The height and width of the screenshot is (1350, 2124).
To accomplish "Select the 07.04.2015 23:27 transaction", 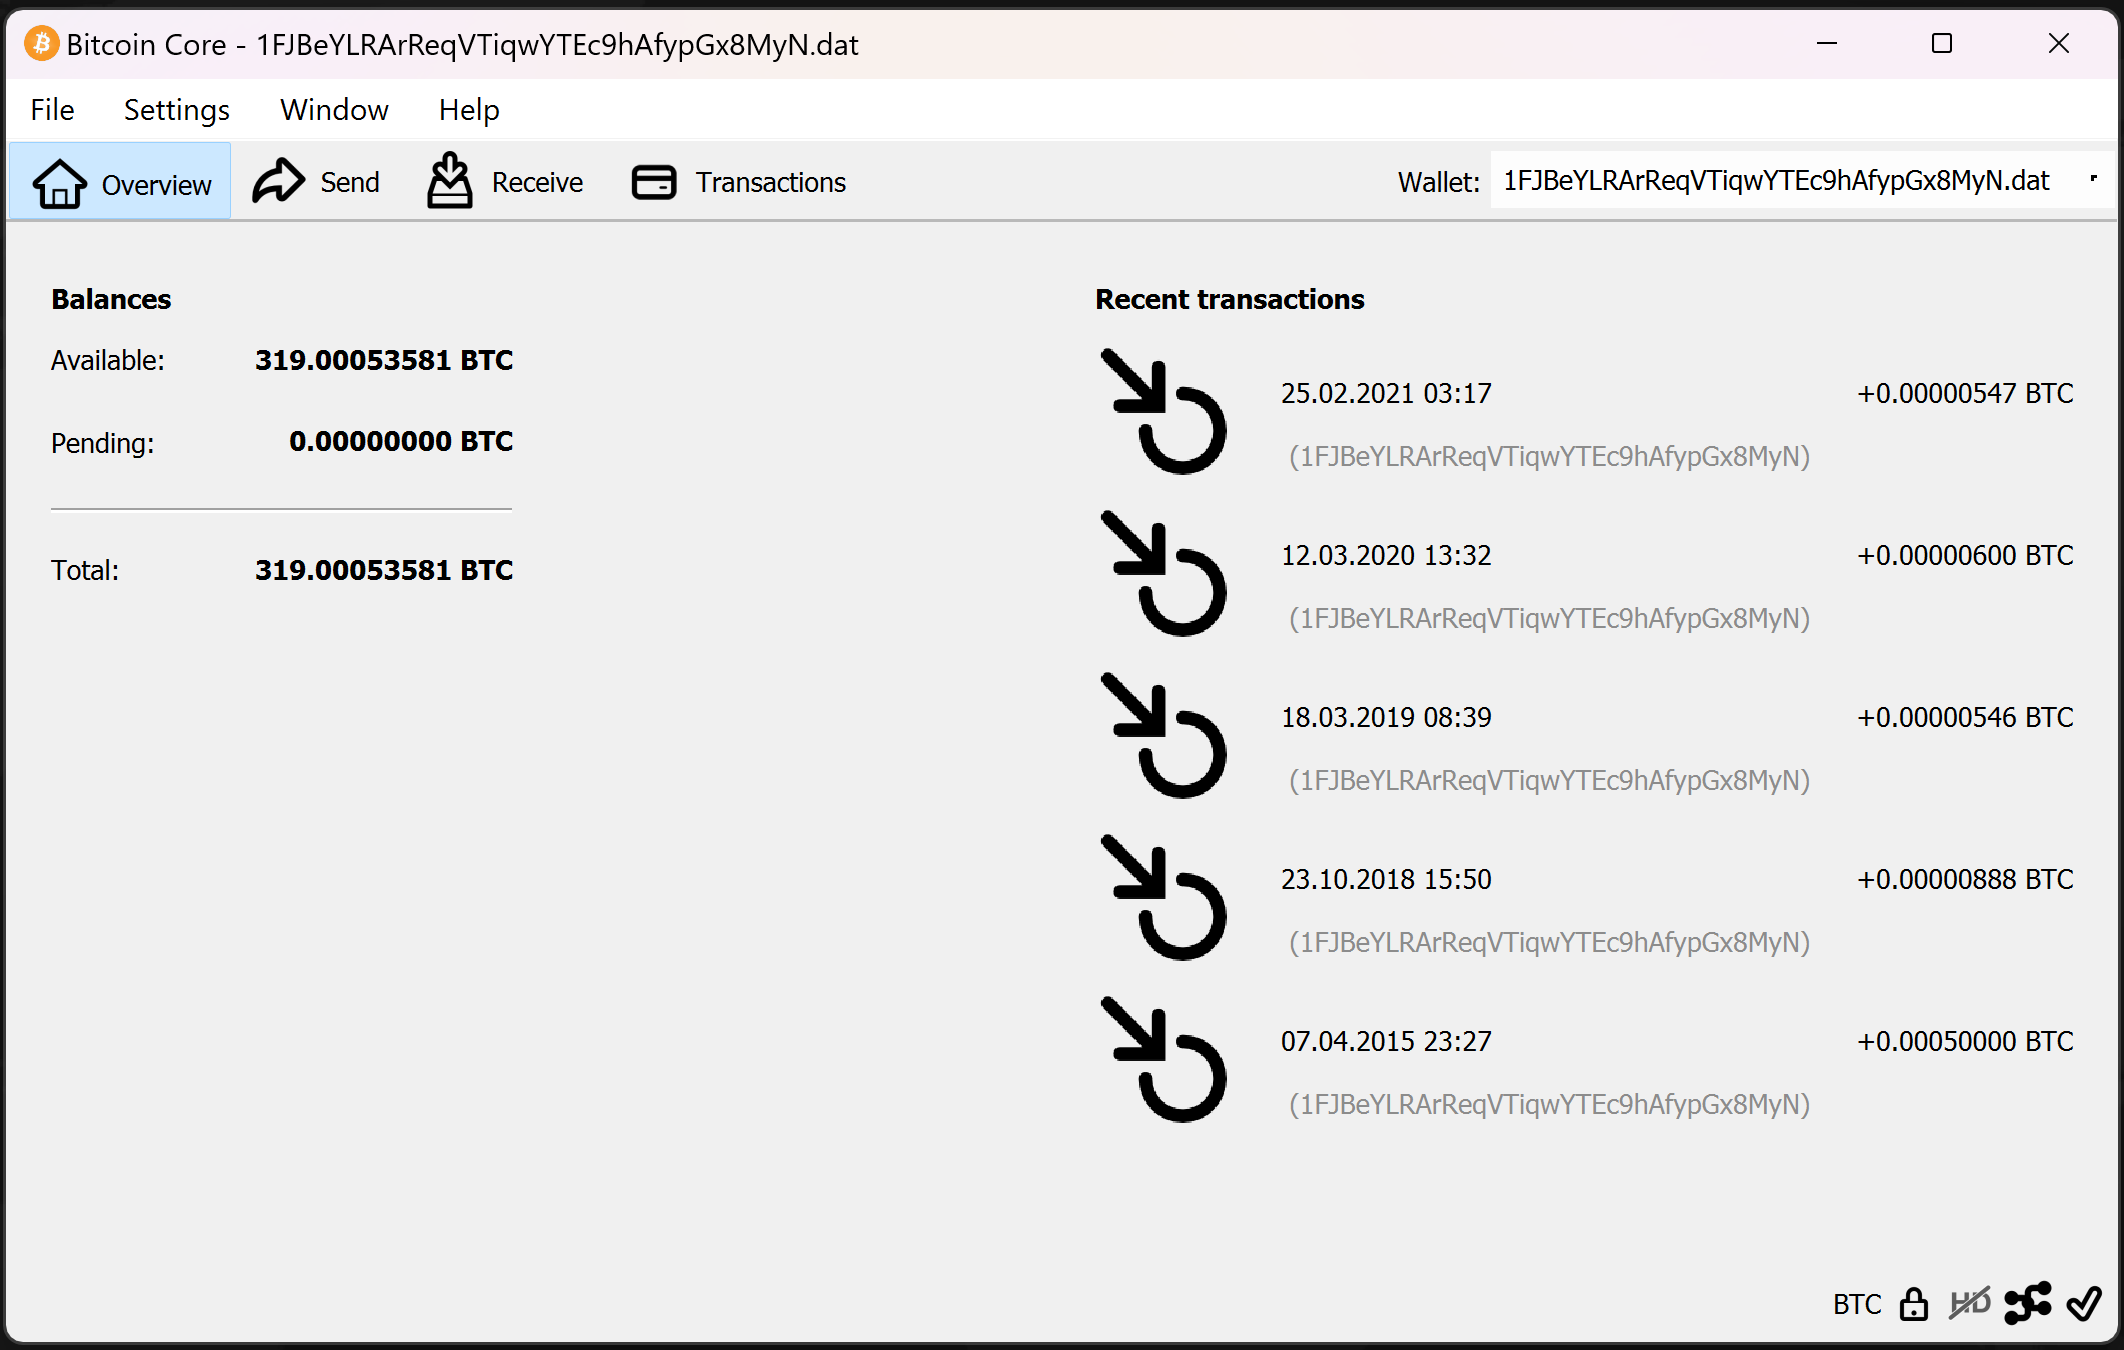I will tap(1386, 1042).
